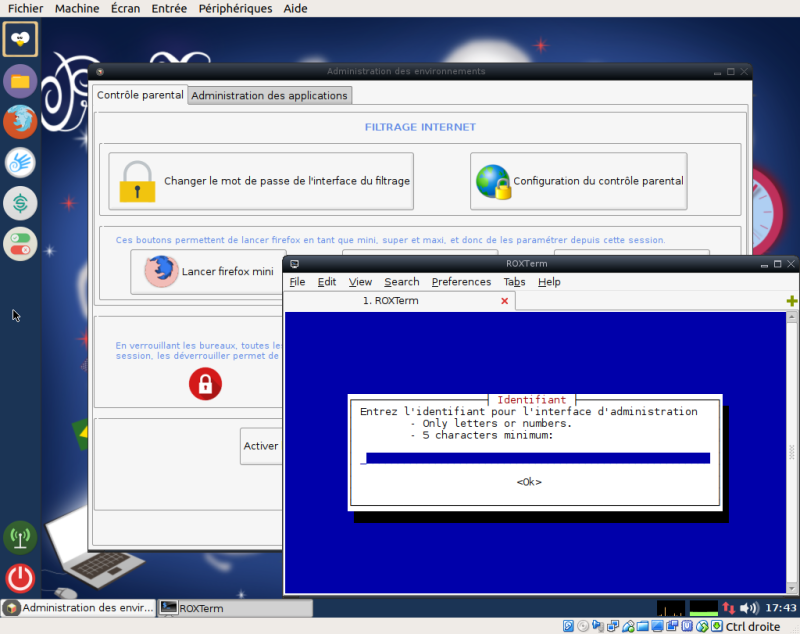The height and width of the screenshot is (634, 800).
Task: Click the red padlock to lock desktops
Action: (205, 384)
